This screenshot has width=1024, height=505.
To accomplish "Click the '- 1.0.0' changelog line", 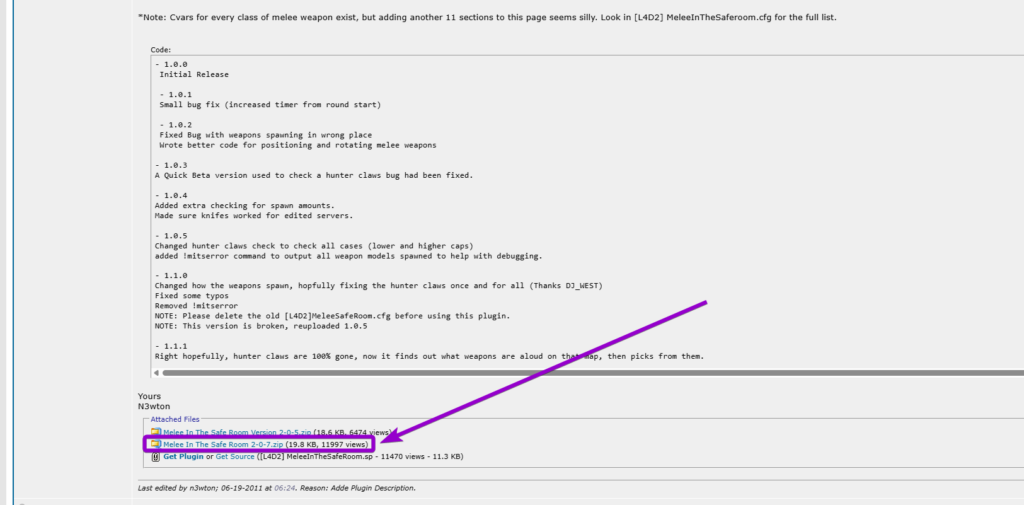I will tap(171, 64).
